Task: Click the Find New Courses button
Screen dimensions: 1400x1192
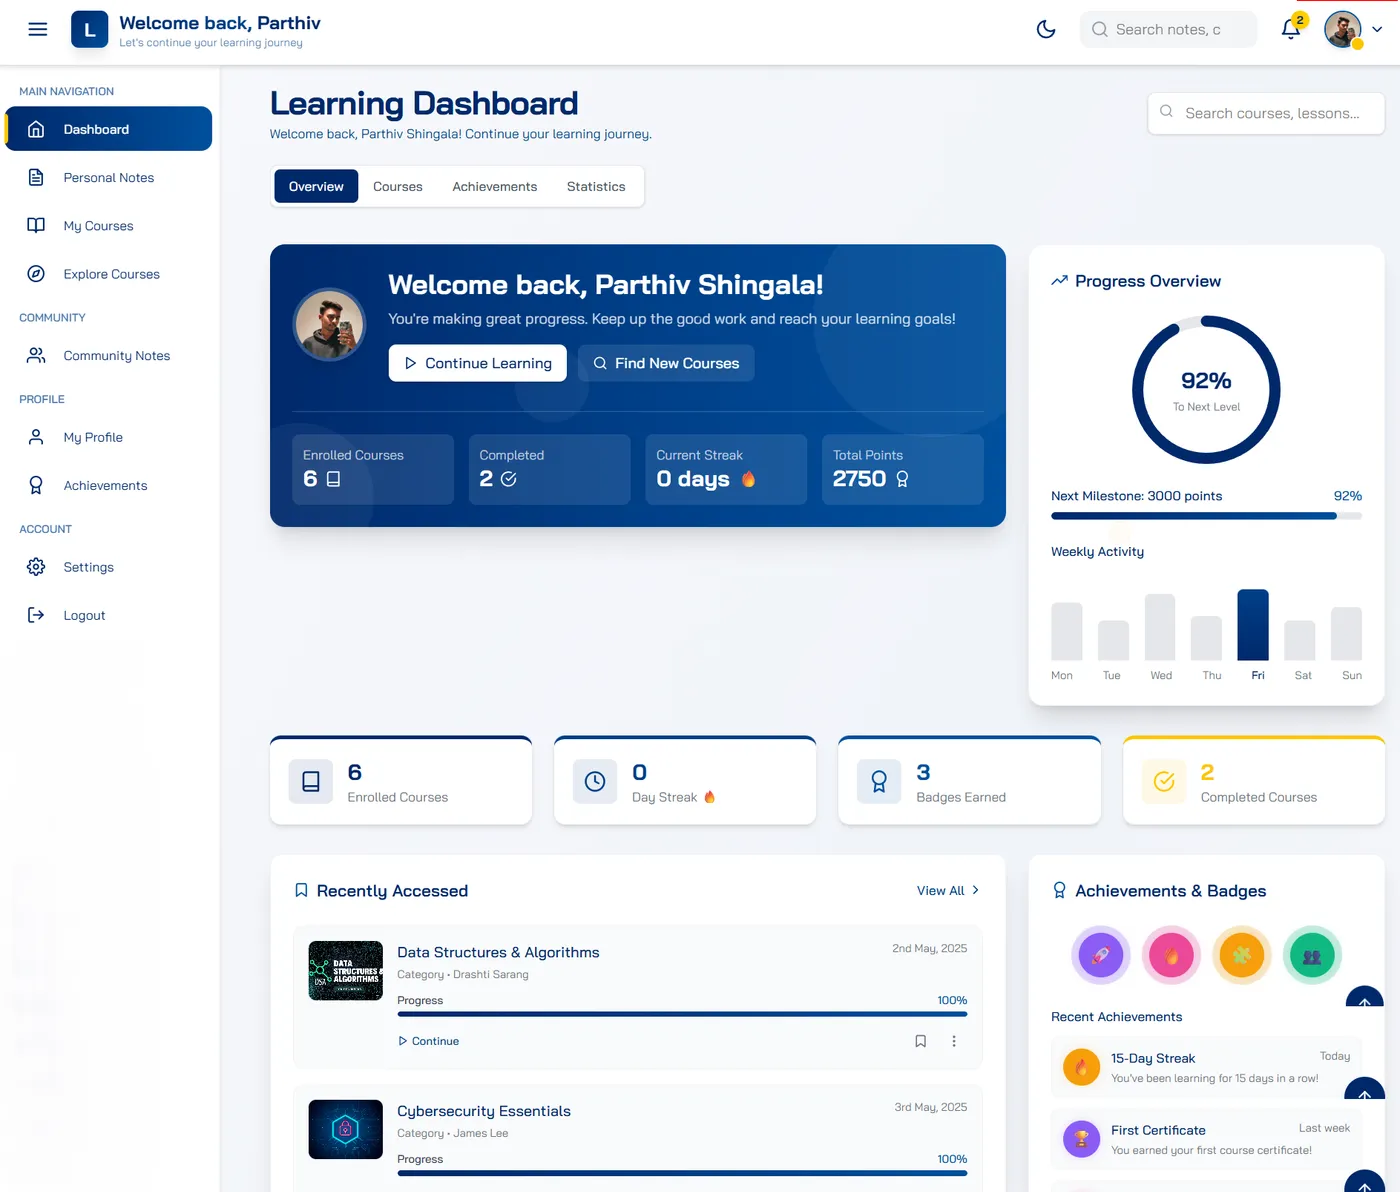Action: click(x=666, y=363)
